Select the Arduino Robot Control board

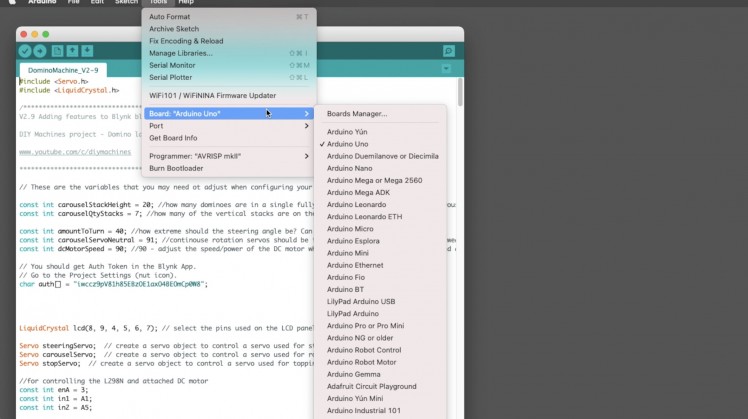pyautogui.click(x=380, y=350)
